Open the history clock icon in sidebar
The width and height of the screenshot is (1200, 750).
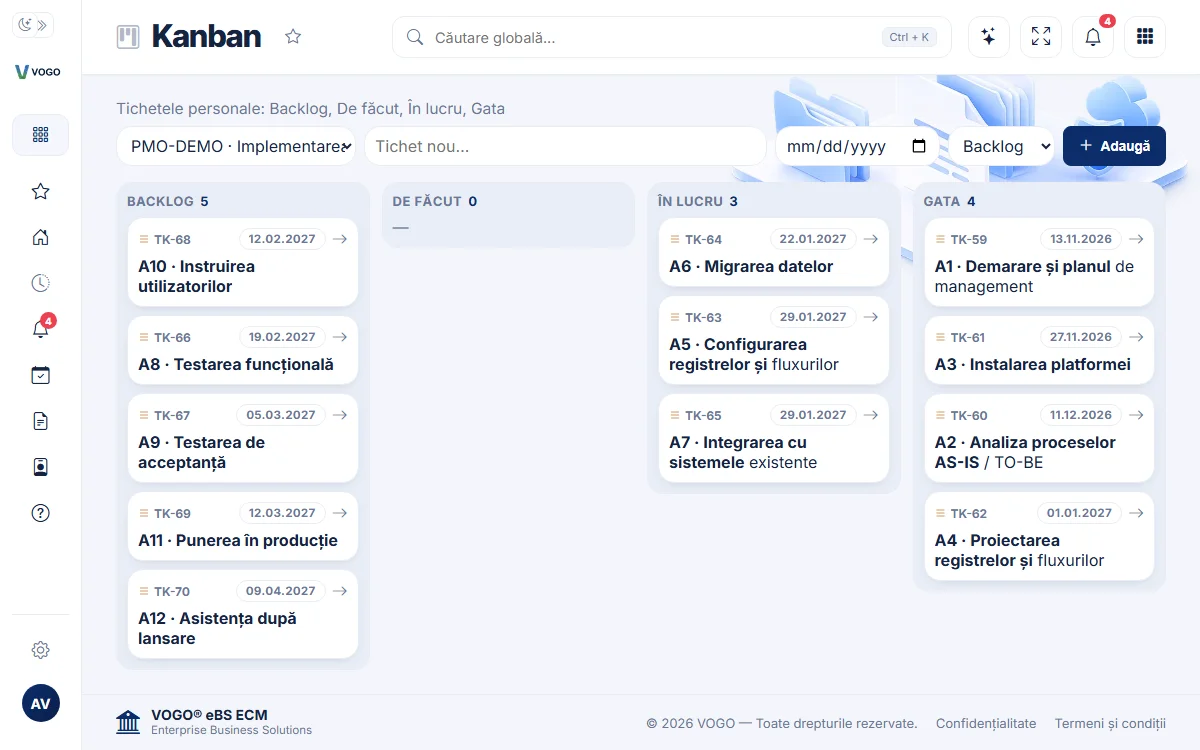coord(40,283)
